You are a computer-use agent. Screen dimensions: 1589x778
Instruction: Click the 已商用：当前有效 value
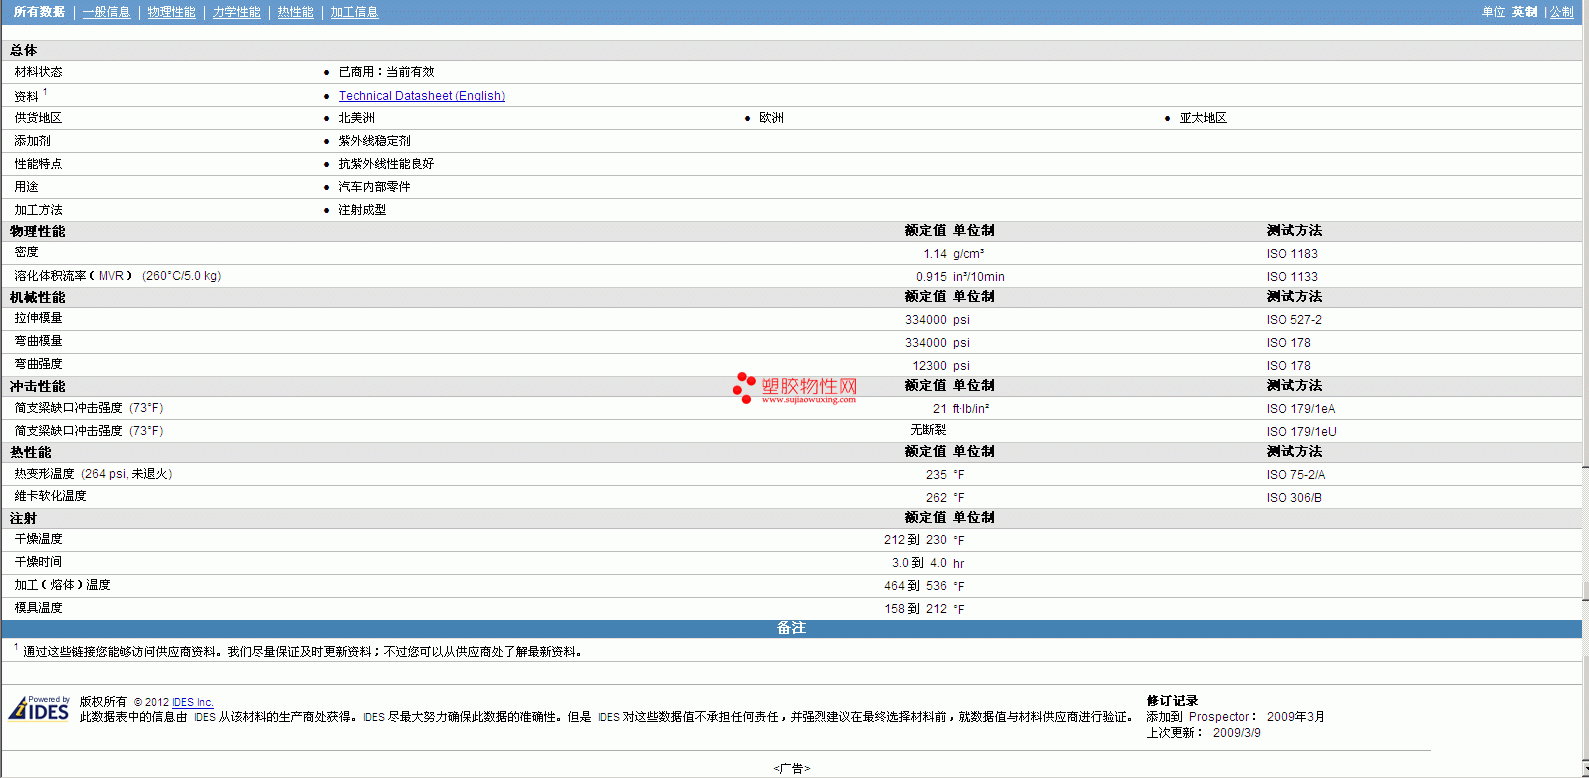click(386, 72)
